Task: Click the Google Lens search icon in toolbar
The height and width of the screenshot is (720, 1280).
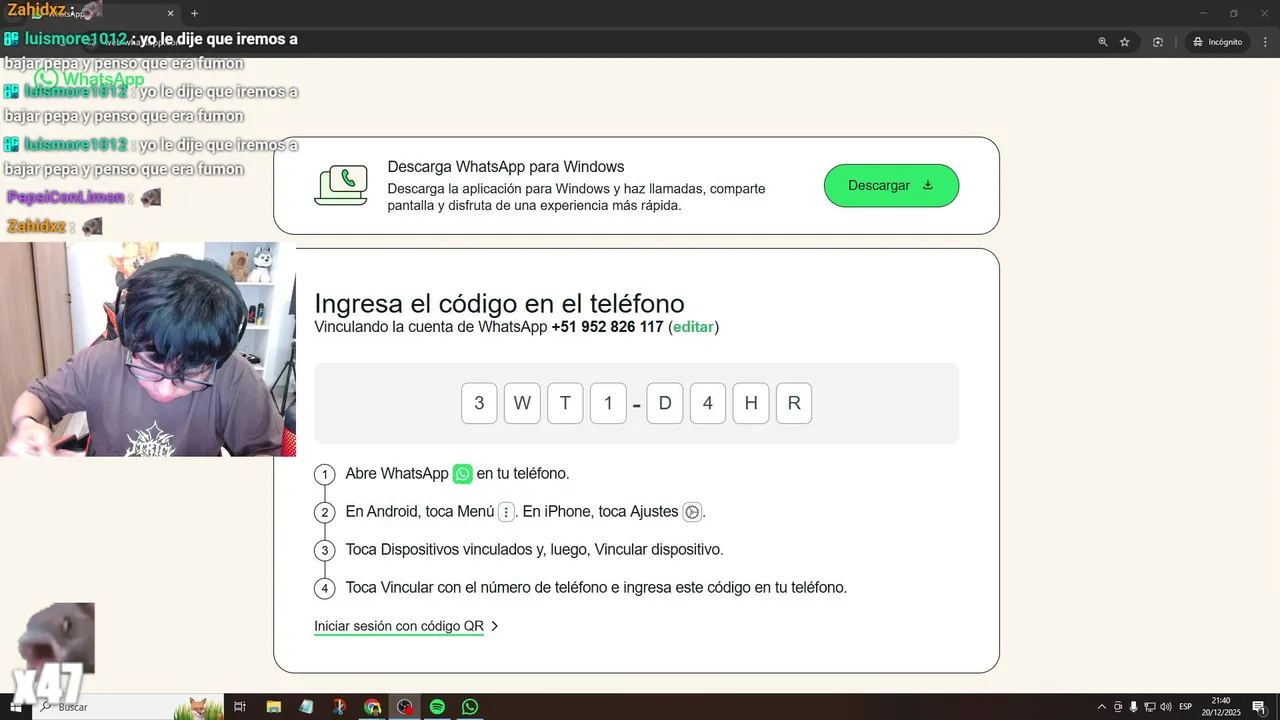Action: pos(1158,42)
